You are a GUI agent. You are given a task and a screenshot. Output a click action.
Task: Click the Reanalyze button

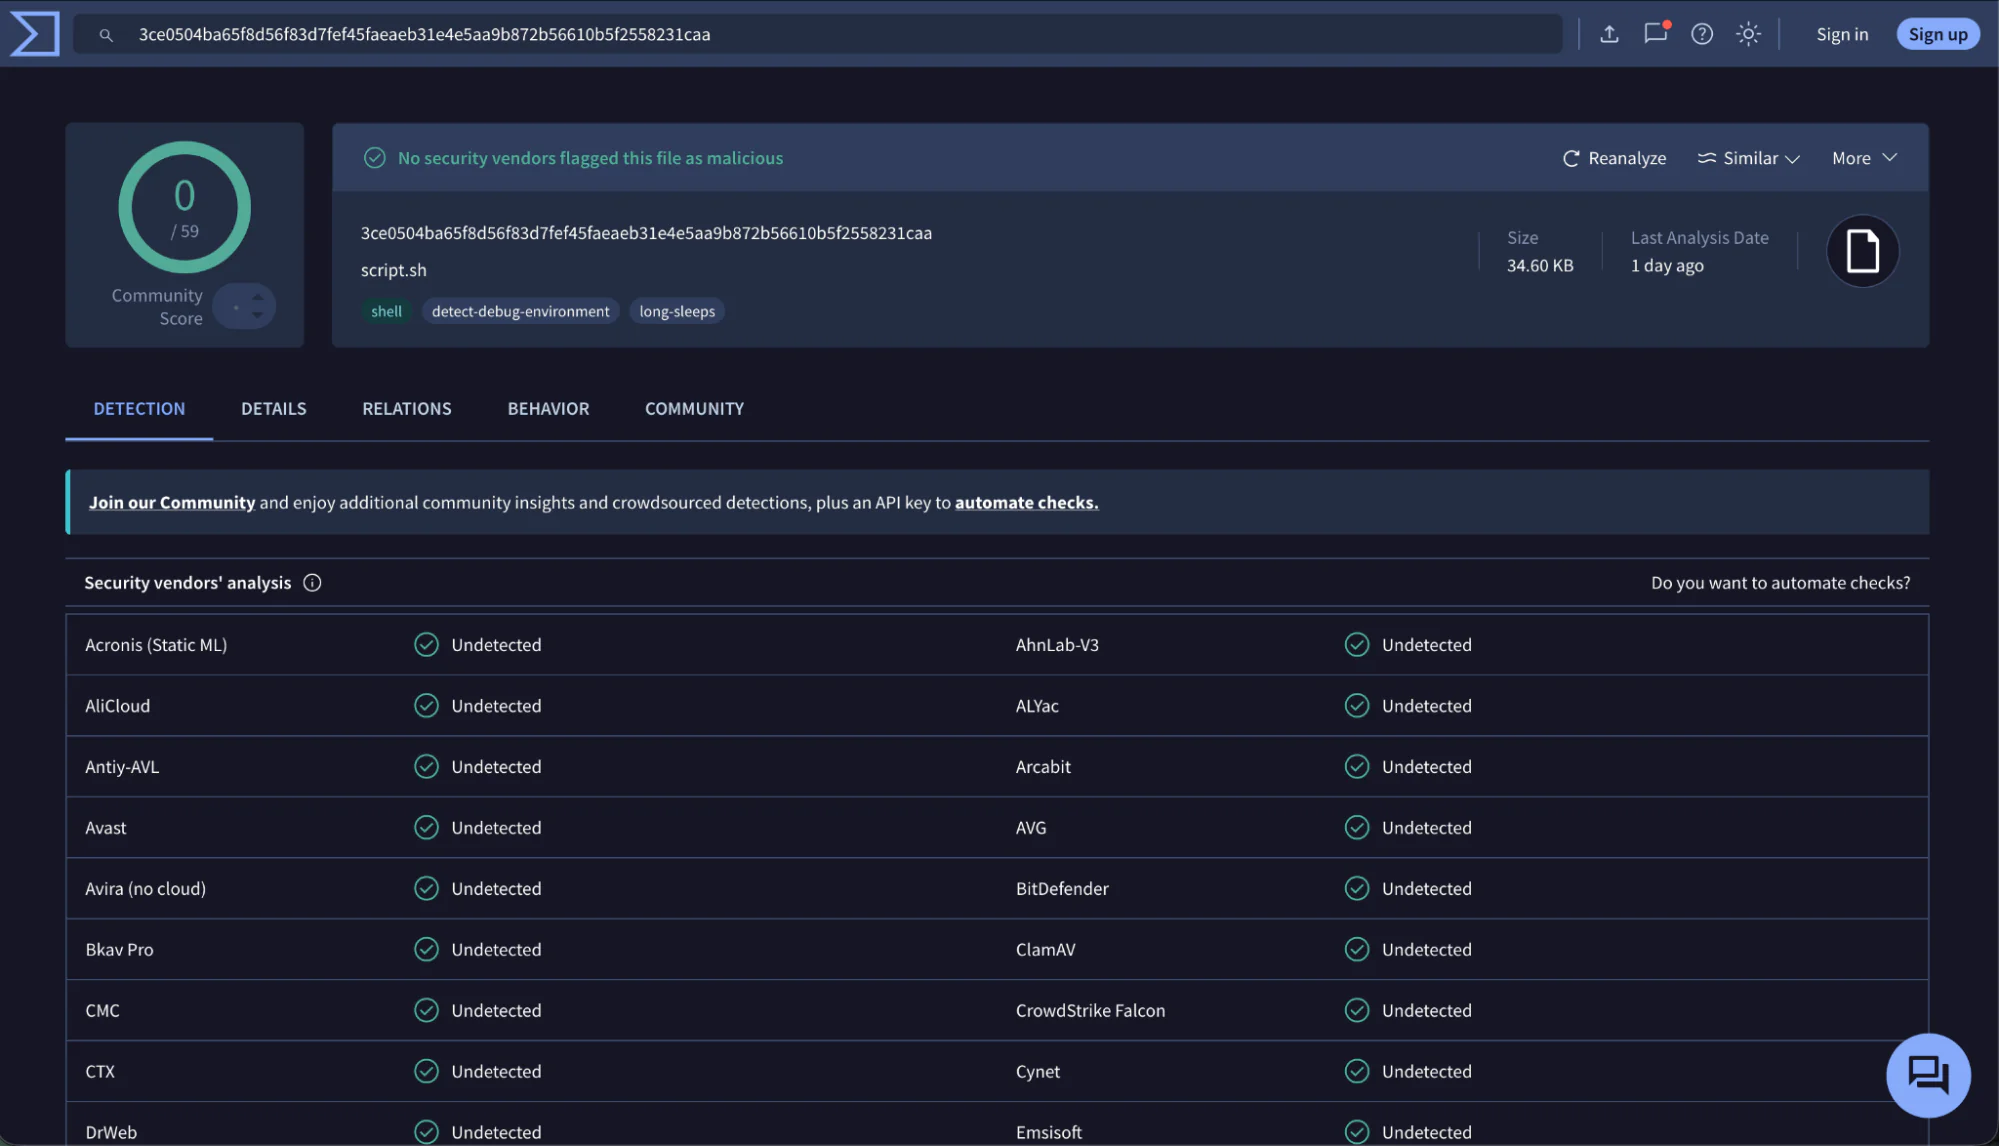tap(1614, 158)
